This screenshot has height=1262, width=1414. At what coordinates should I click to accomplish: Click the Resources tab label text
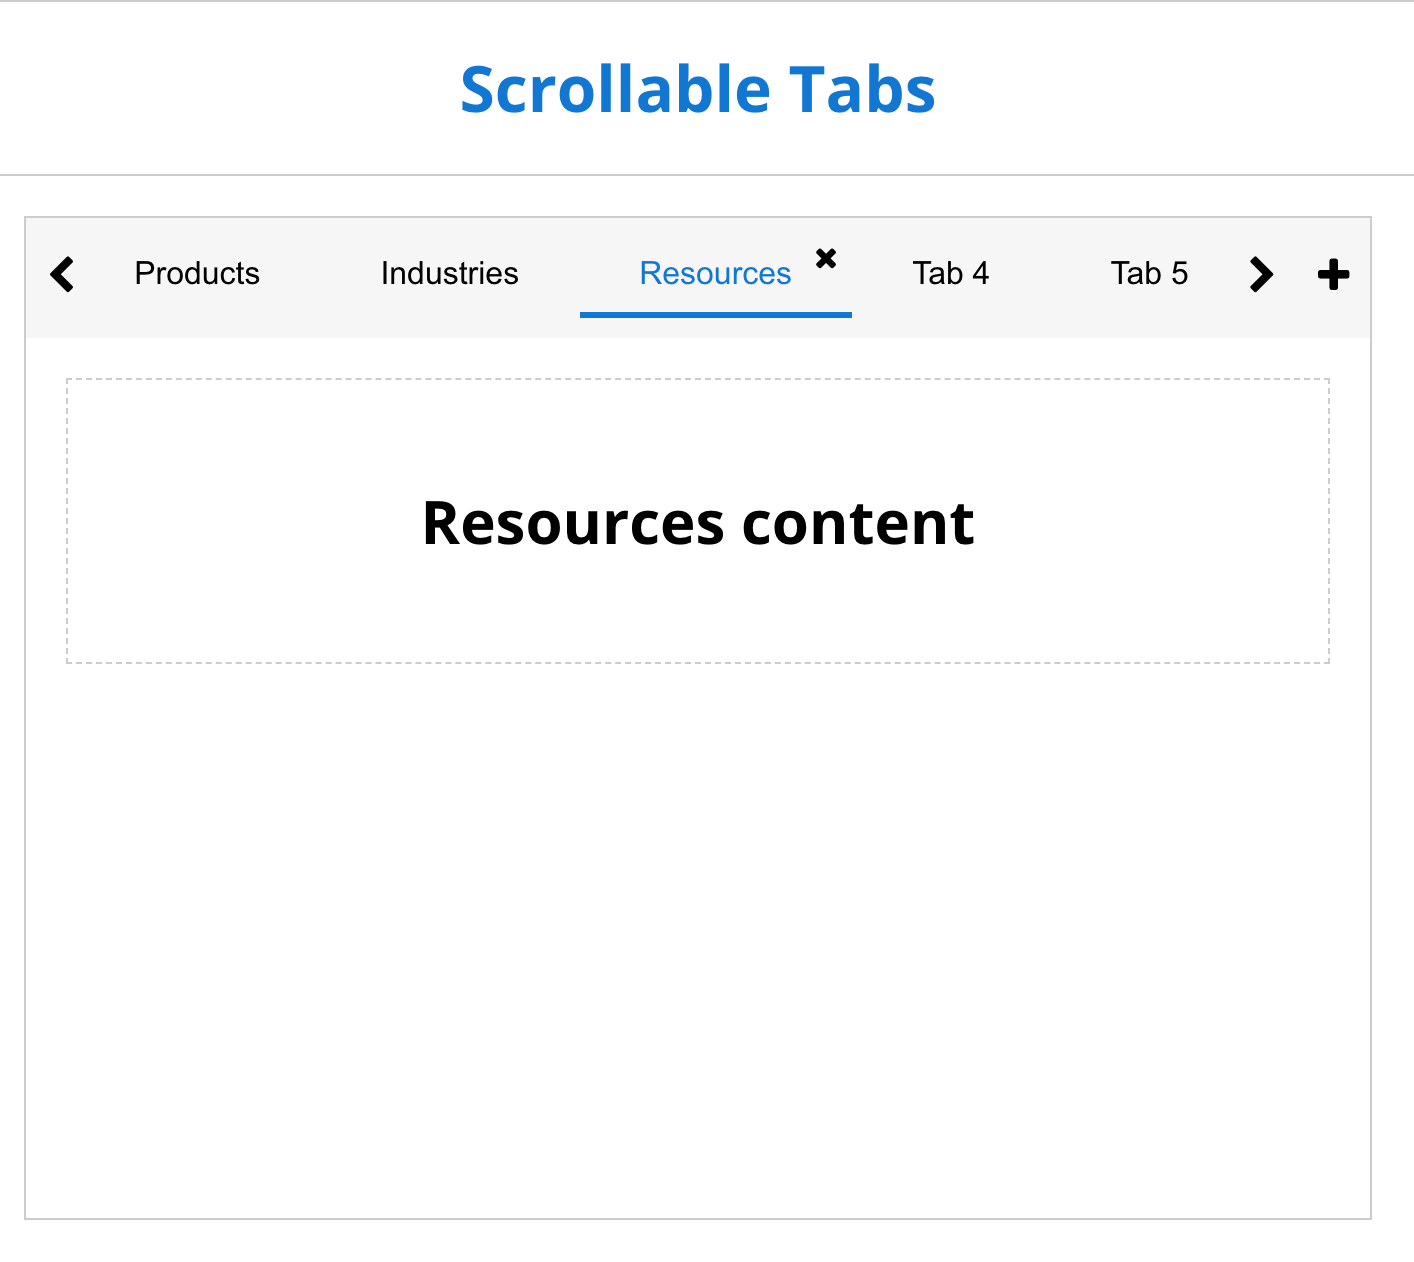pyautogui.click(x=714, y=273)
